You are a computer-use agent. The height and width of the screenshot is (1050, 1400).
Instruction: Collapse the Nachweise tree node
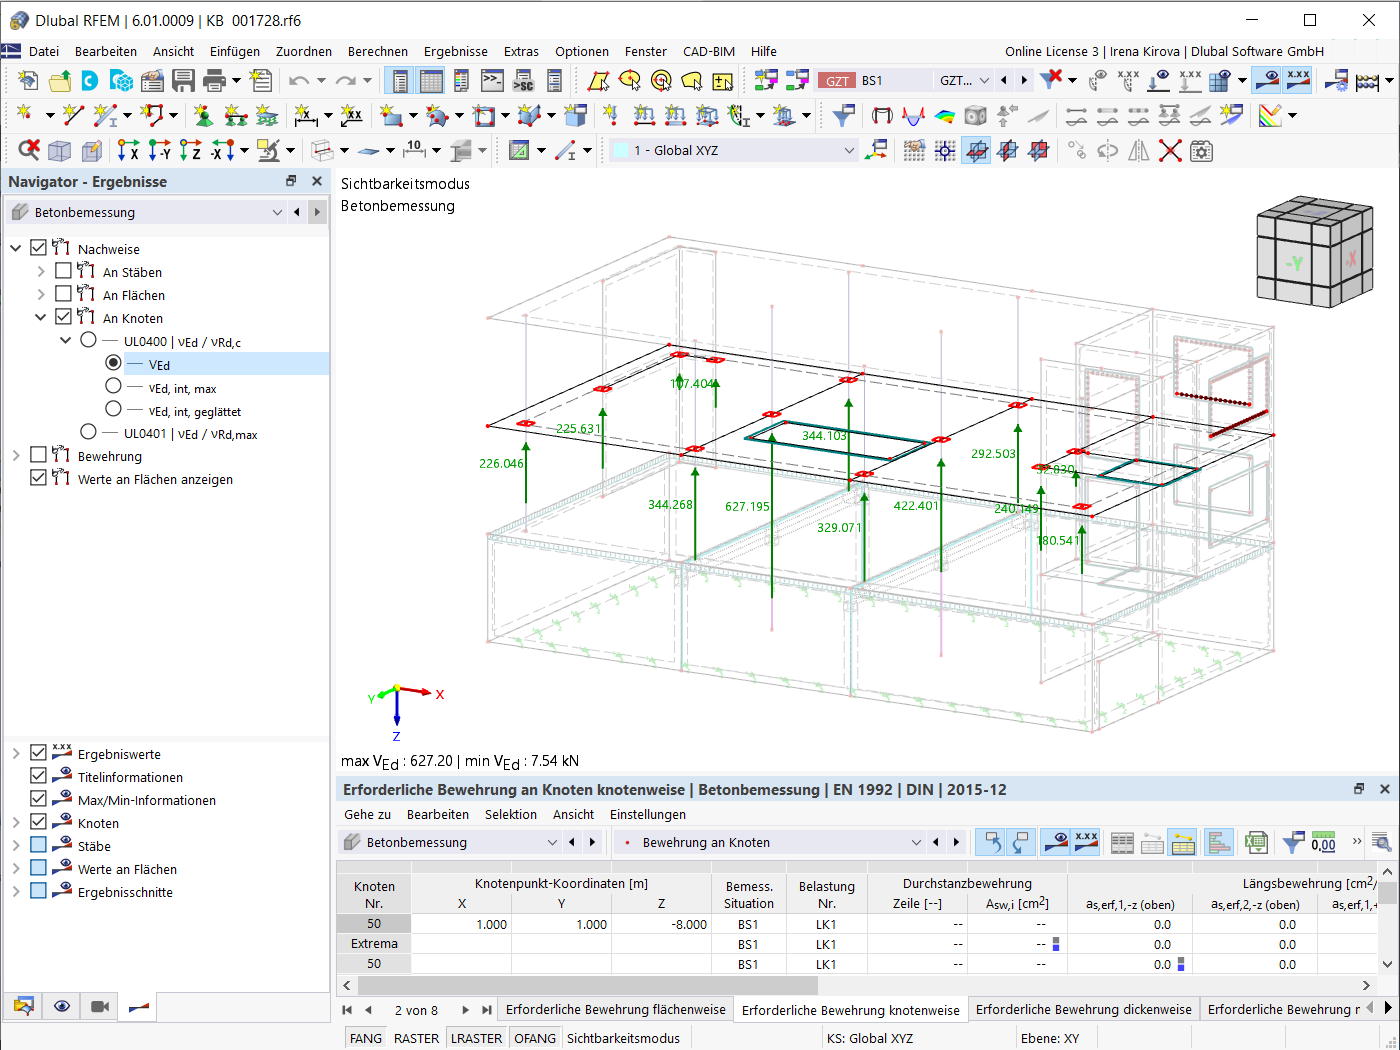tap(16, 248)
